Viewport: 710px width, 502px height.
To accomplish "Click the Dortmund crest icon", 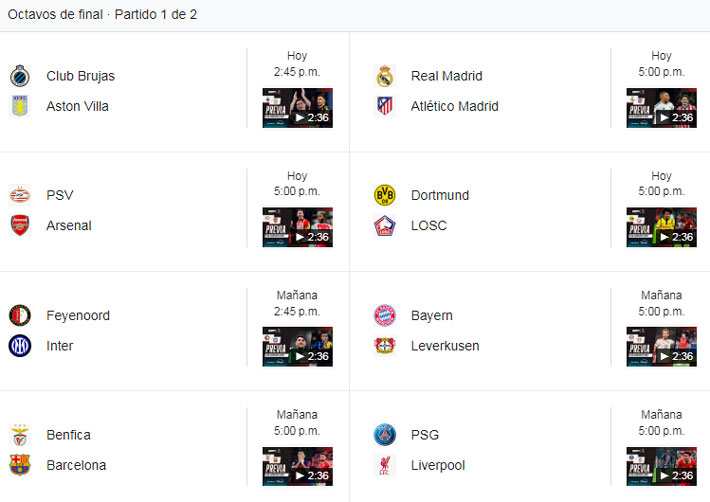I will point(385,195).
